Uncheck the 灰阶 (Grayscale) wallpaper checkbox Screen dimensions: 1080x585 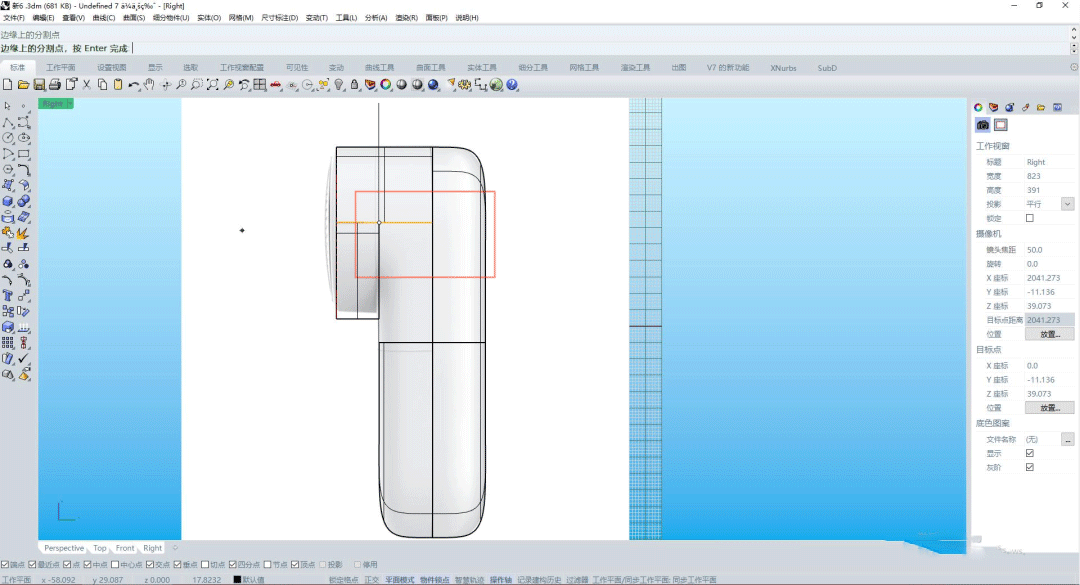(x=1030, y=467)
